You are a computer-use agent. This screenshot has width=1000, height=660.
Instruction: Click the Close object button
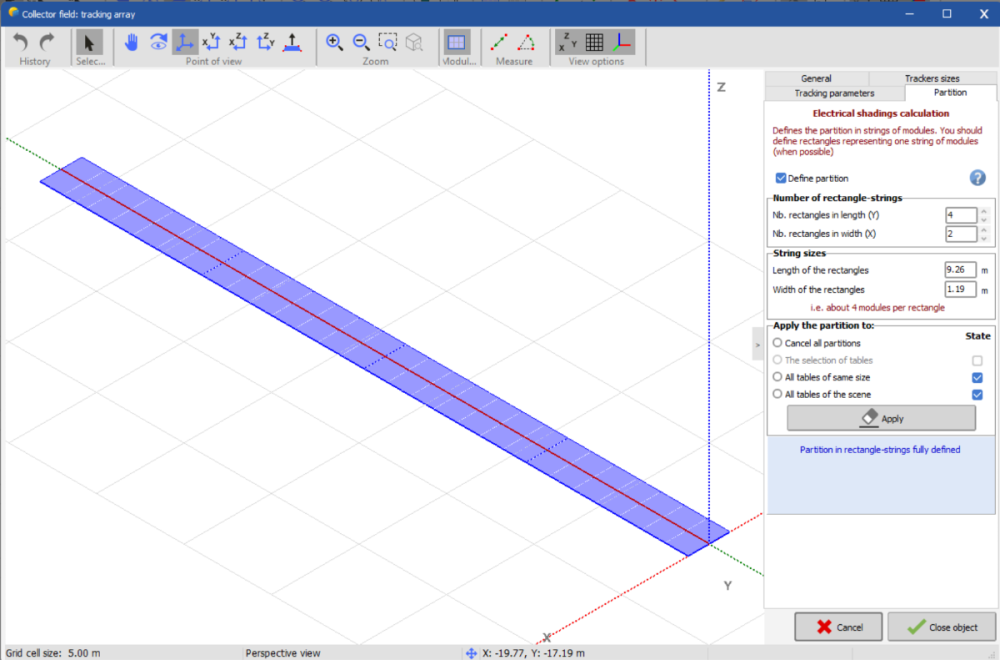(x=941, y=627)
